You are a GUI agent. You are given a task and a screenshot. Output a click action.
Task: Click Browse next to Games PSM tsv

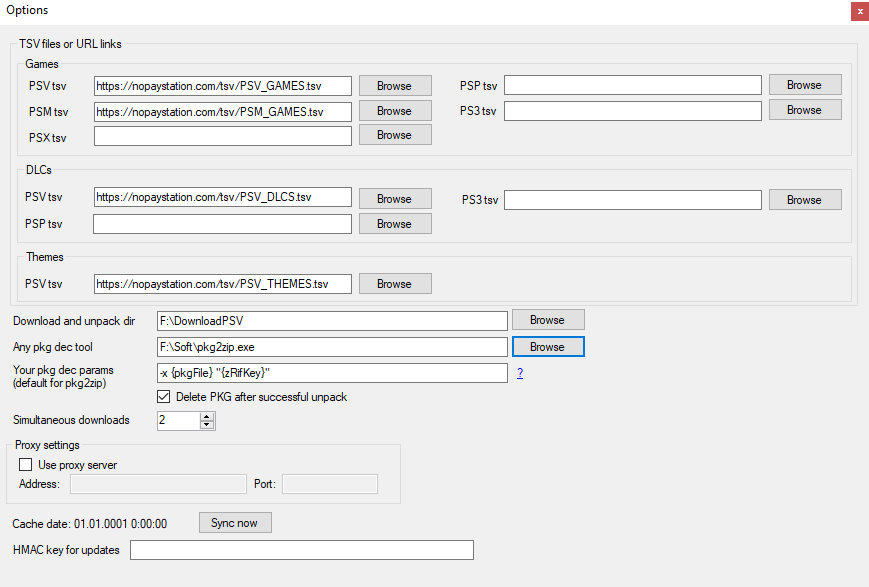(x=395, y=111)
